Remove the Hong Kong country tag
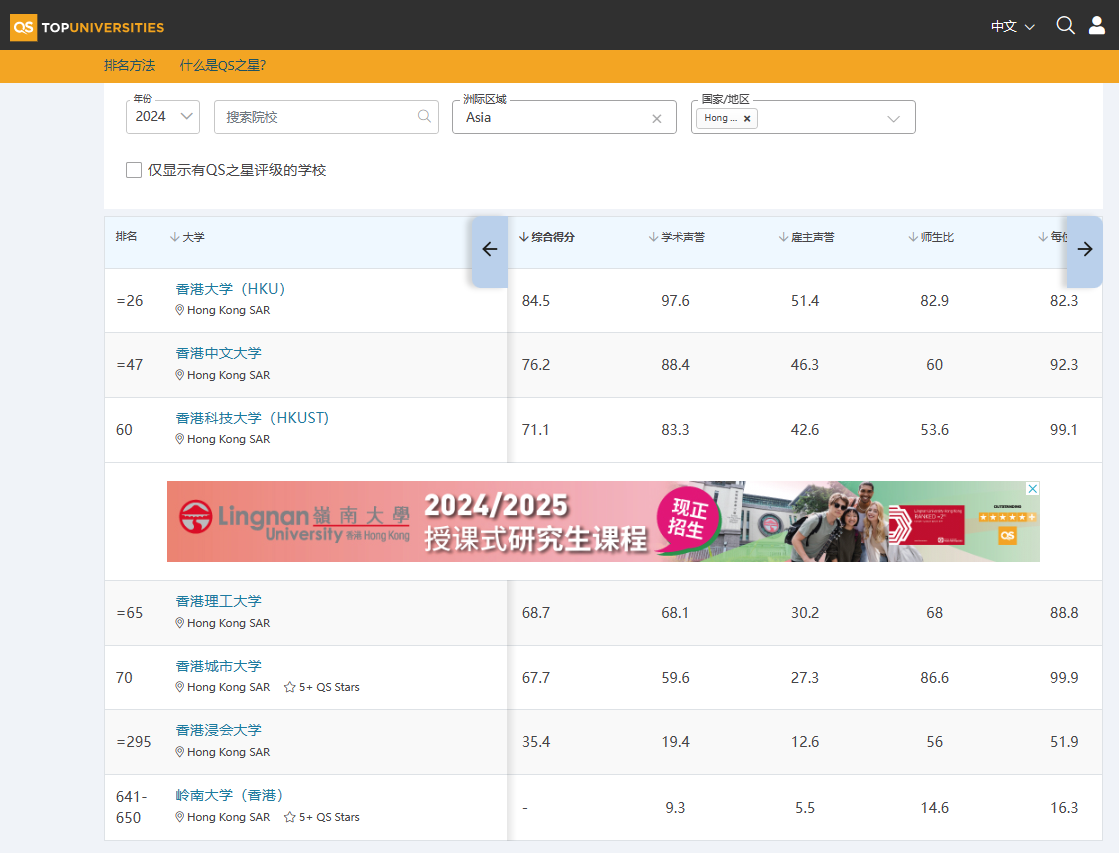 (746, 118)
